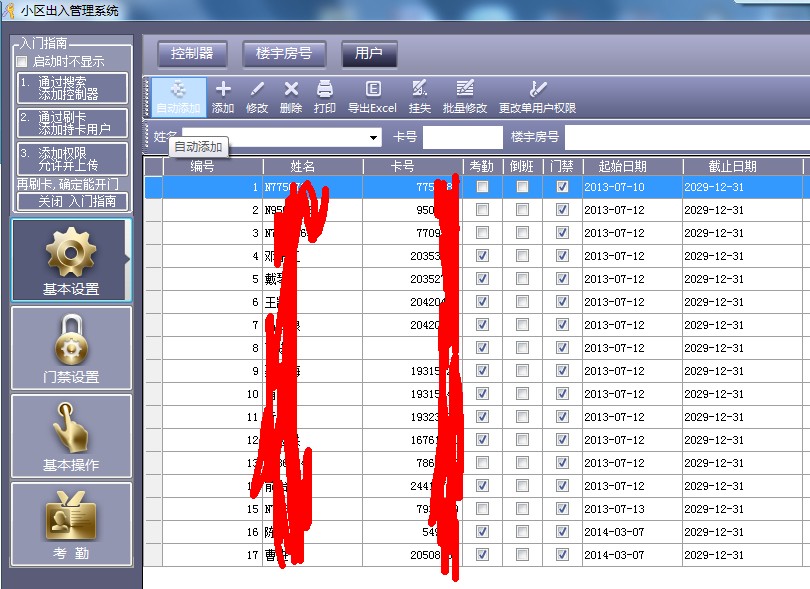The width and height of the screenshot is (810, 589).
Task: Open 基本设置 gear panel
Action: (x=71, y=260)
